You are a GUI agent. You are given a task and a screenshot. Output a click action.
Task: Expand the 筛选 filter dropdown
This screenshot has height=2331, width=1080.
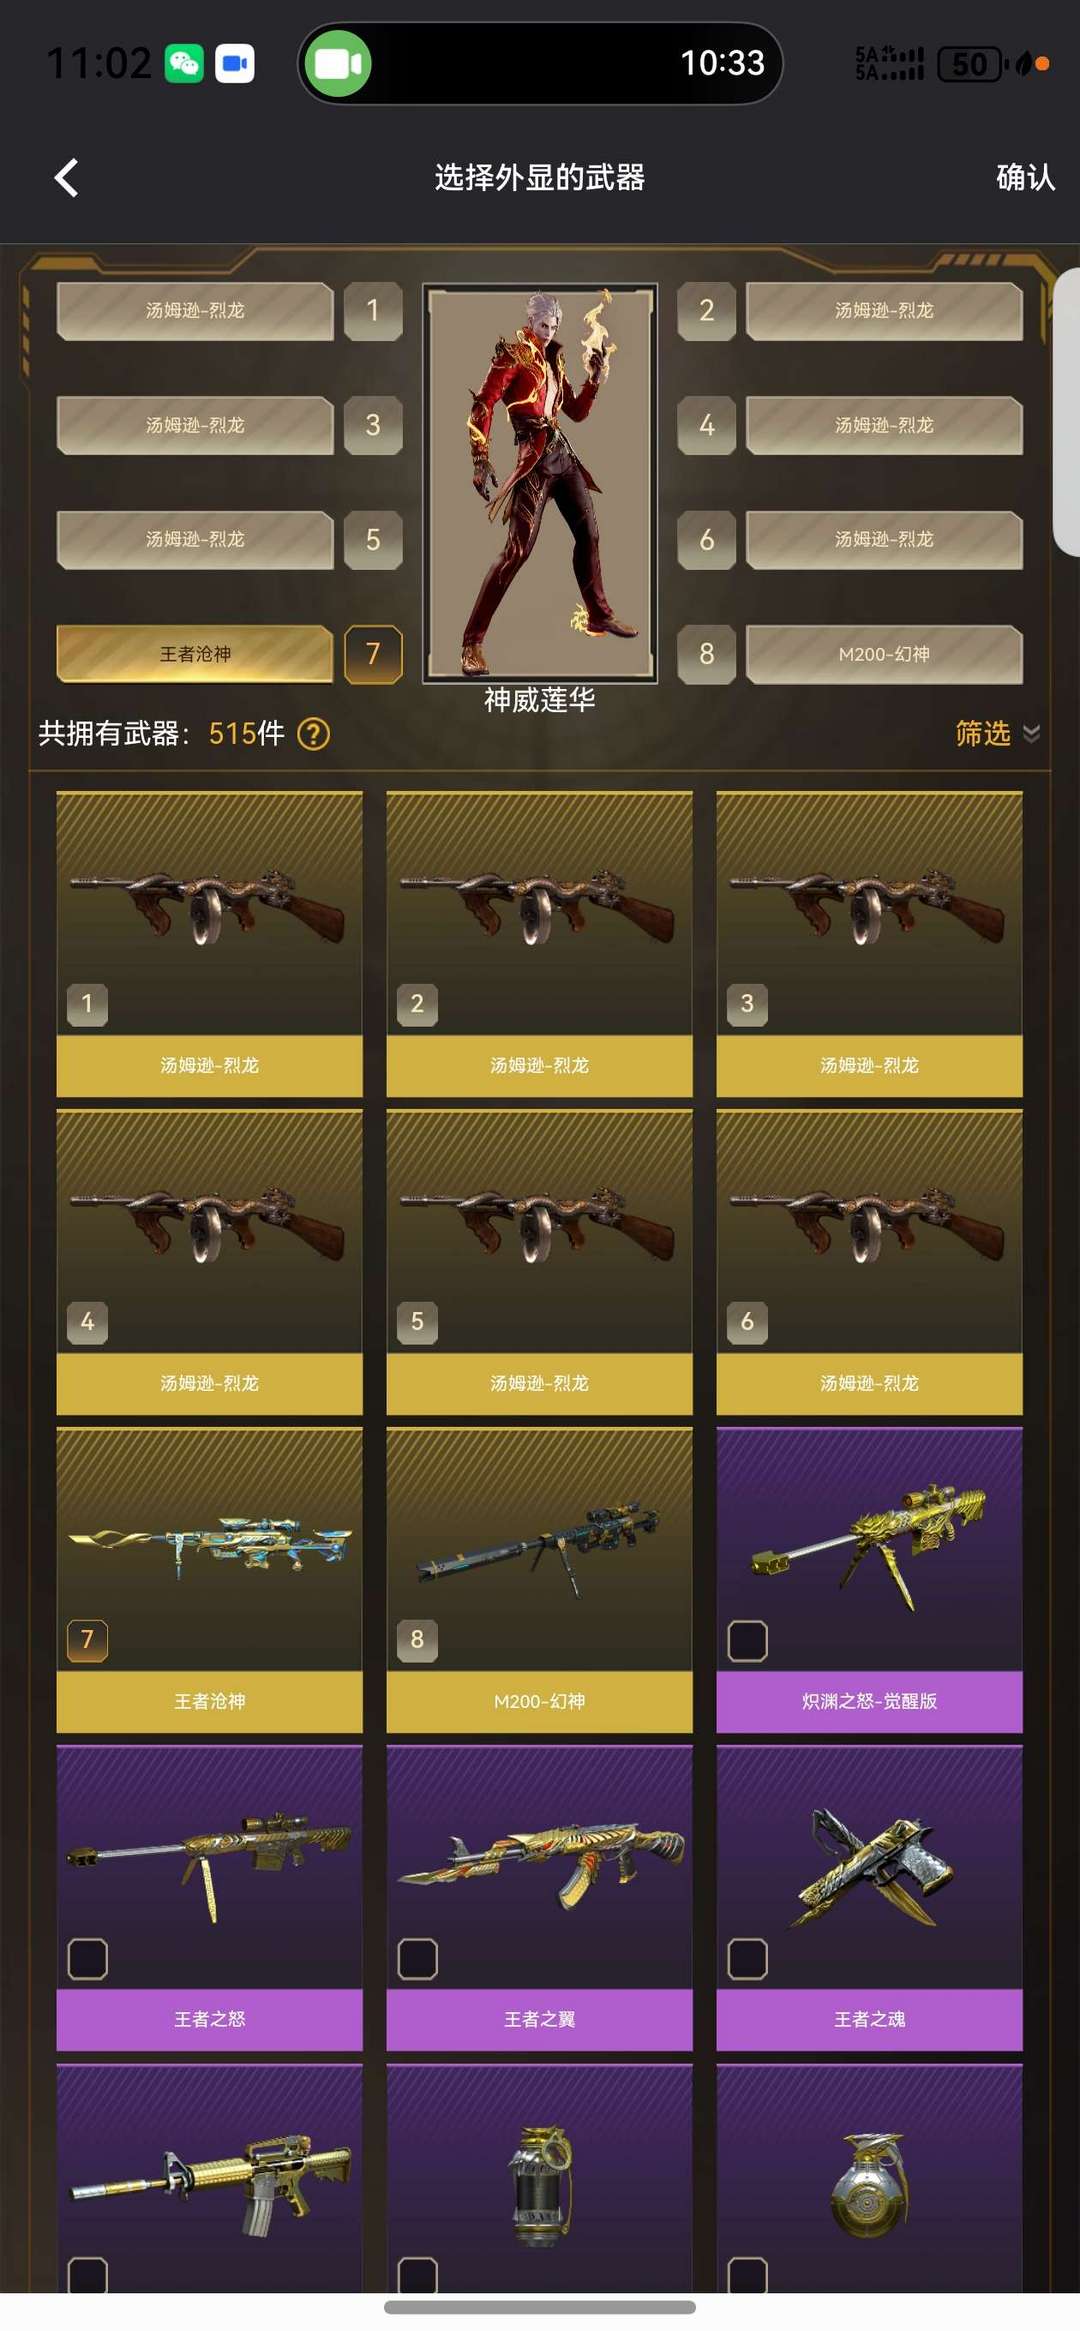coord(997,734)
